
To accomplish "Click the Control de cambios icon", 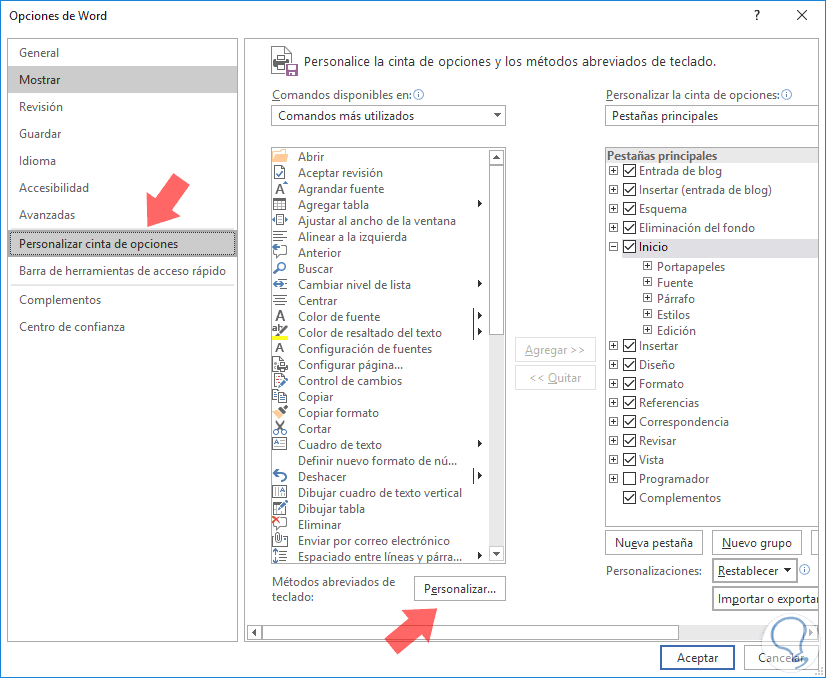I will coord(280,380).
